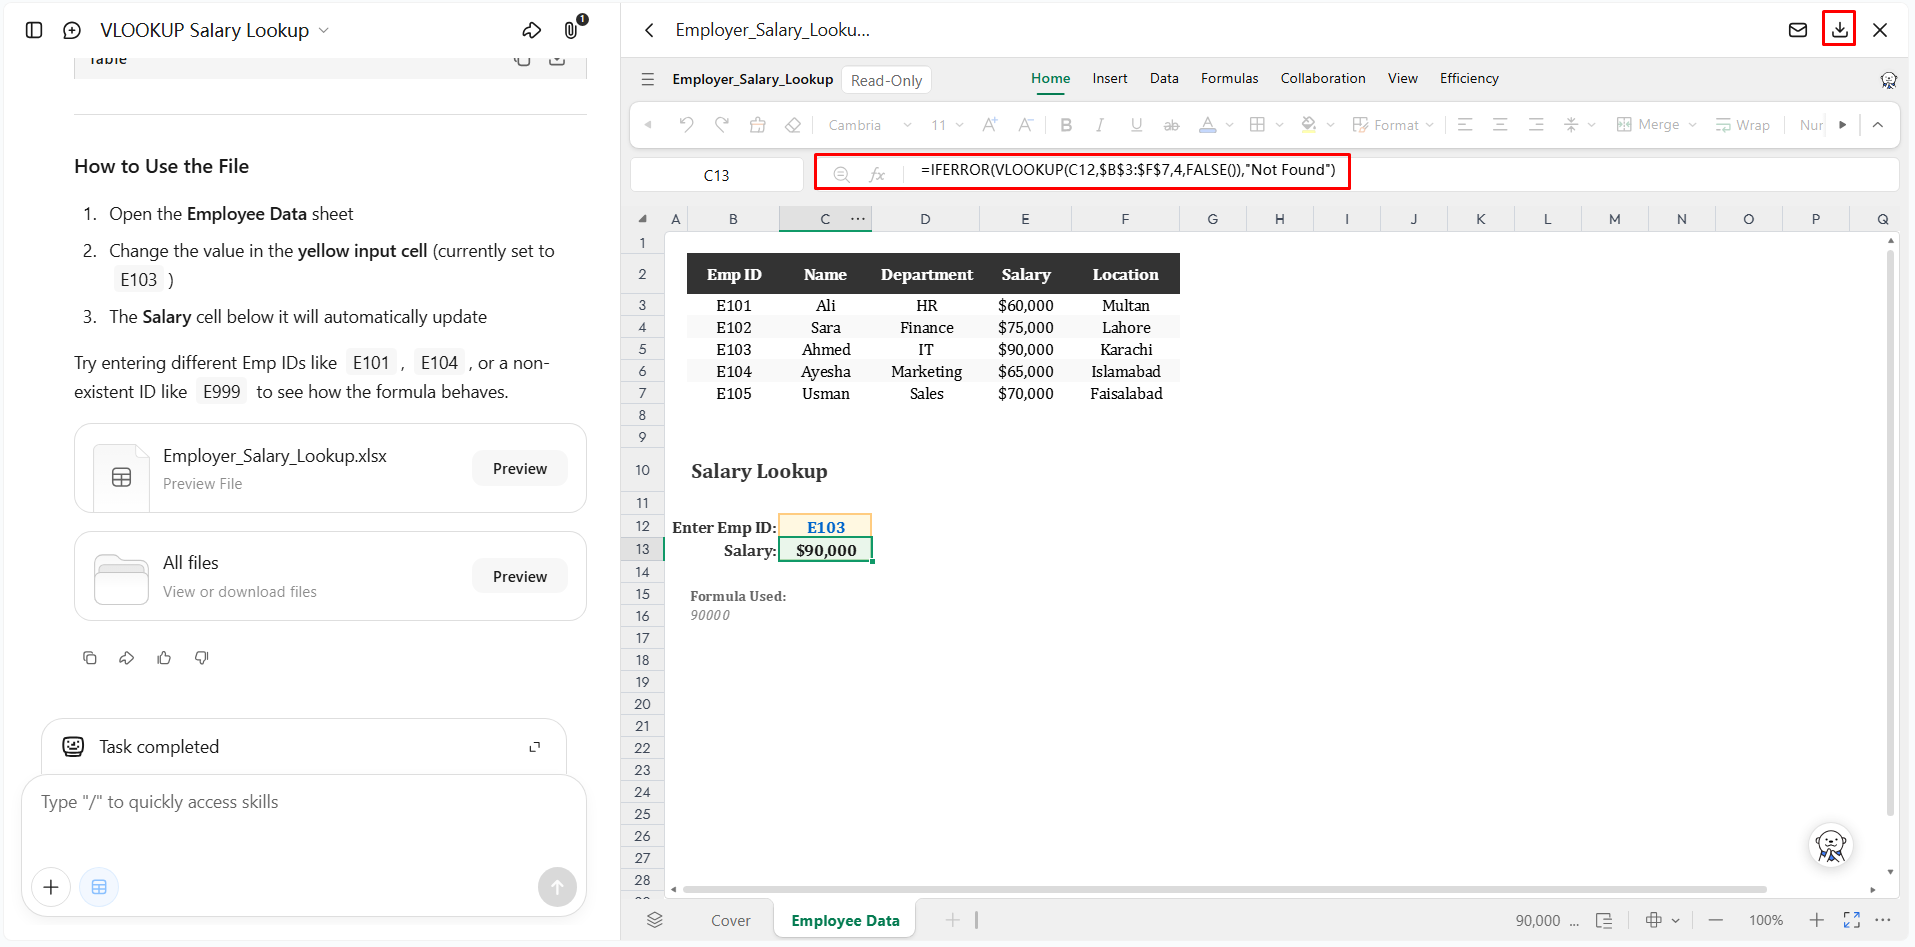Viewport: 1915px width, 947px height.
Task: Preview the Employer_Salary_Lookup.xlsx file
Action: (x=520, y=469)
